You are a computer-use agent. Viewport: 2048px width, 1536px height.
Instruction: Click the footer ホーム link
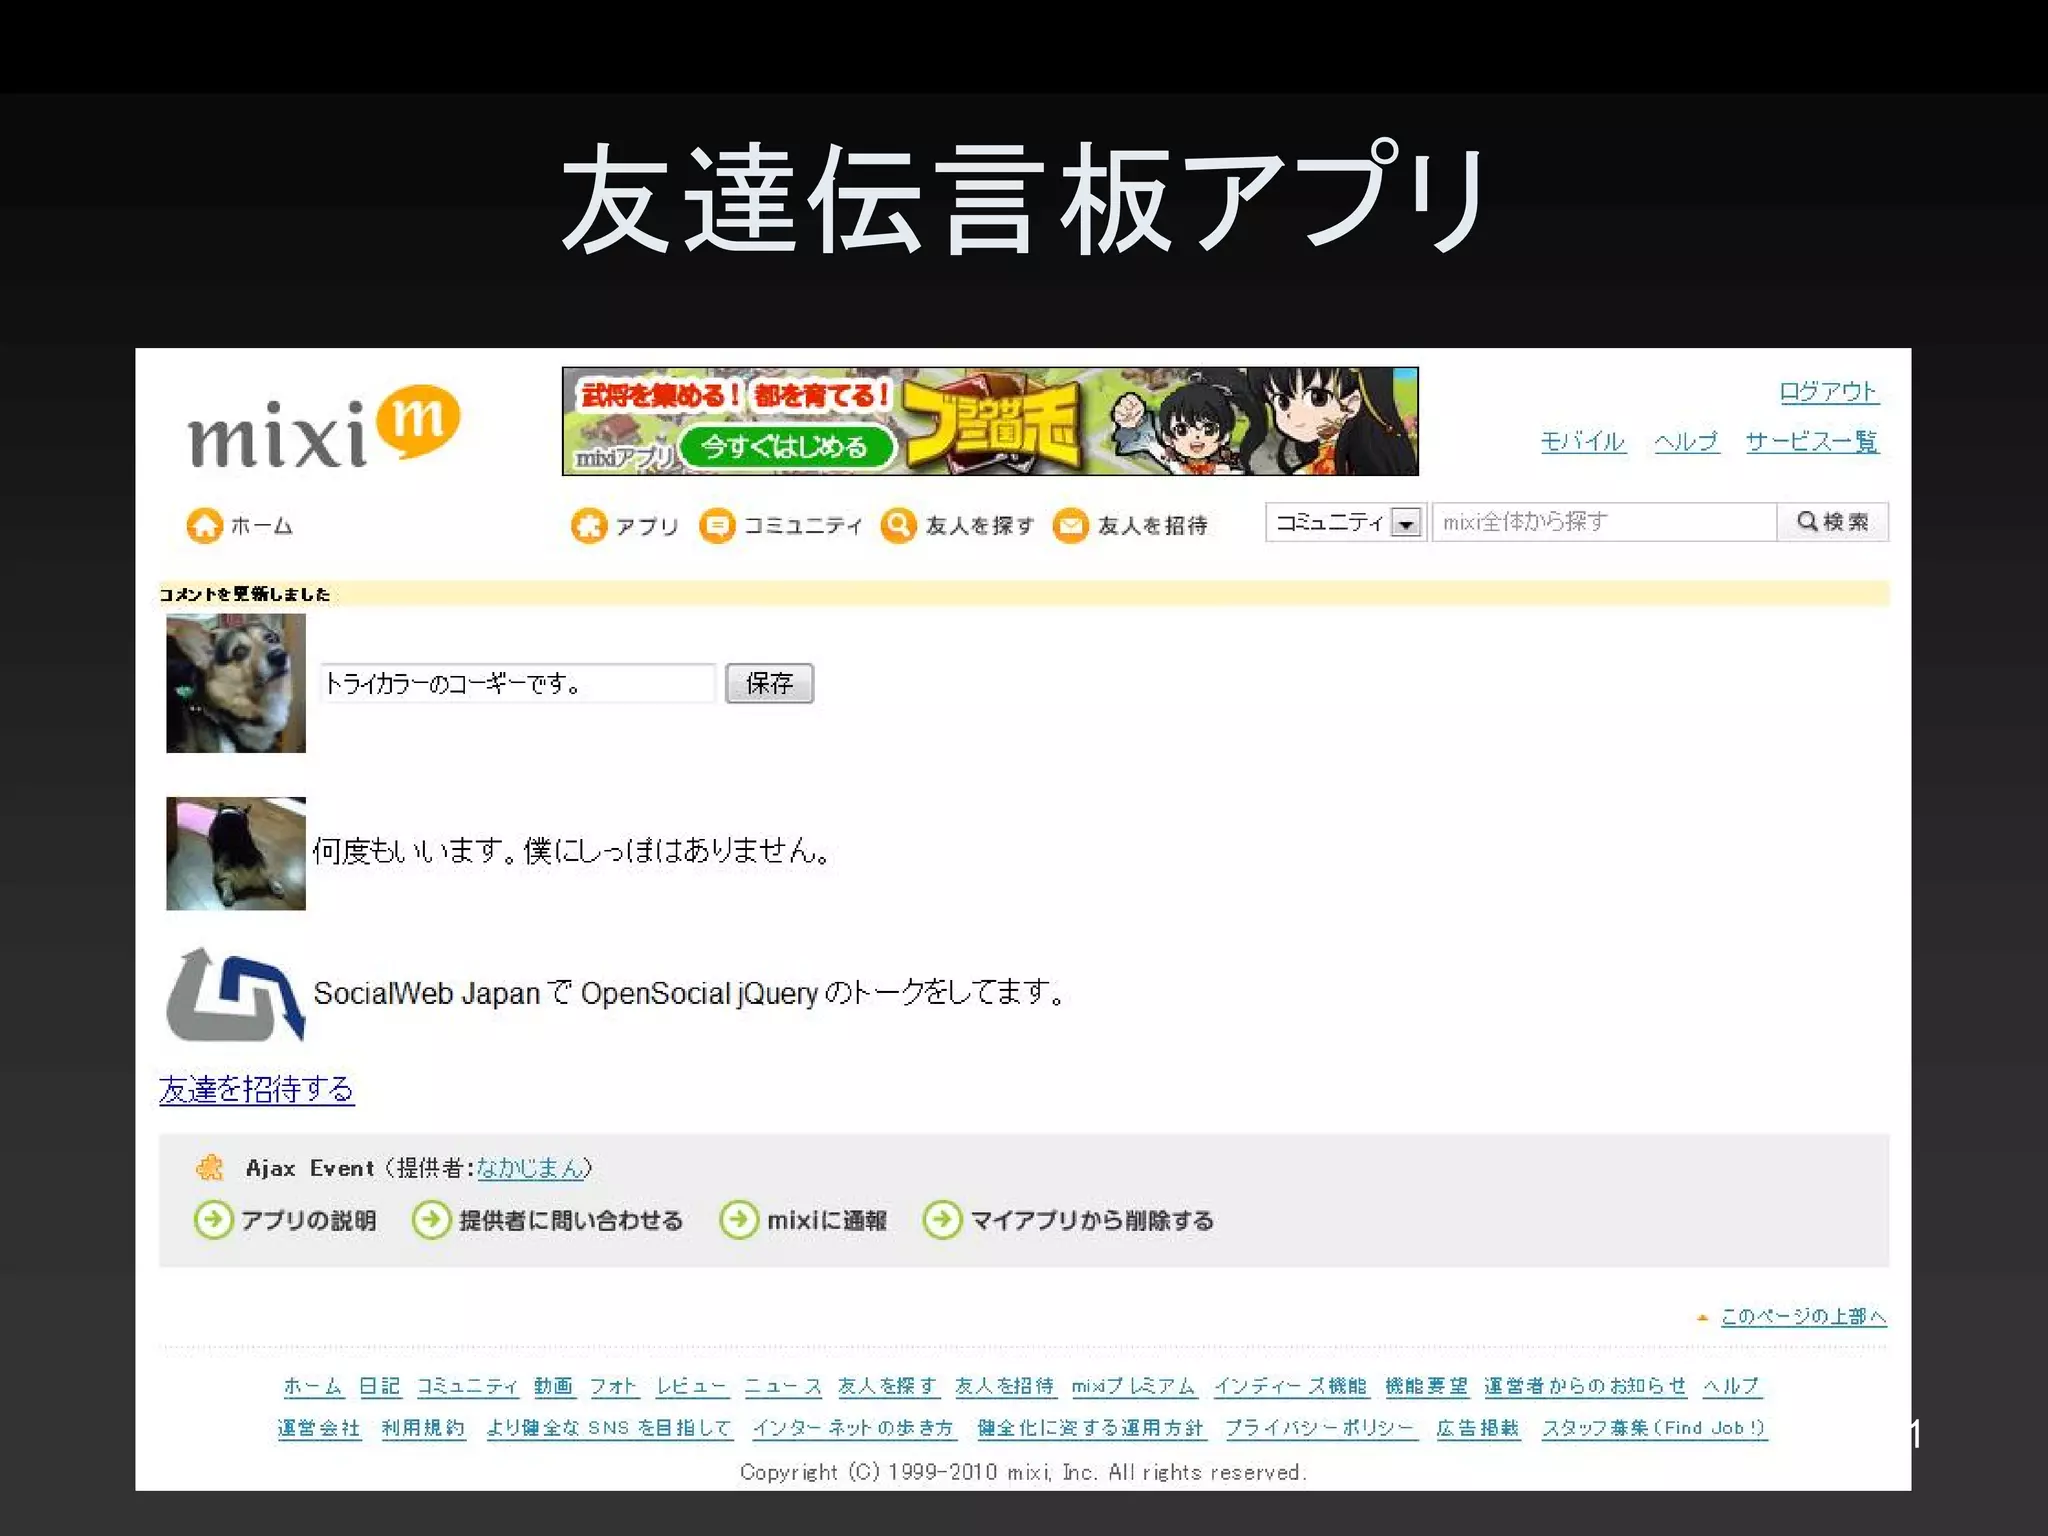(x=314, y=1386)
